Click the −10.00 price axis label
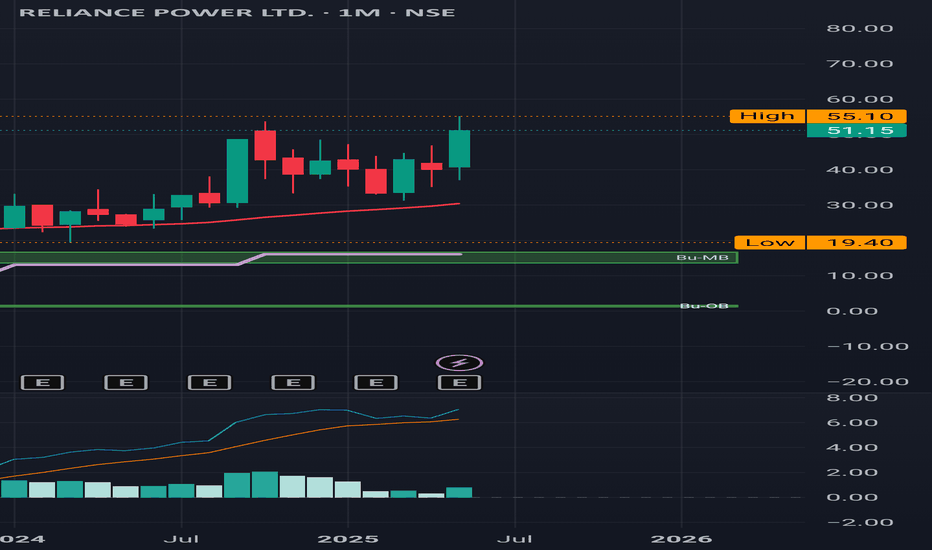This screenshot has width=932, height=550. [867, 347]
